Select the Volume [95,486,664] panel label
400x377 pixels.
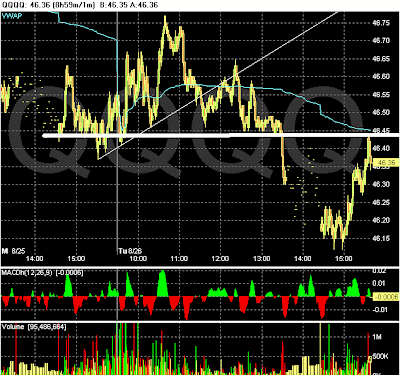(x=34, y=327)
